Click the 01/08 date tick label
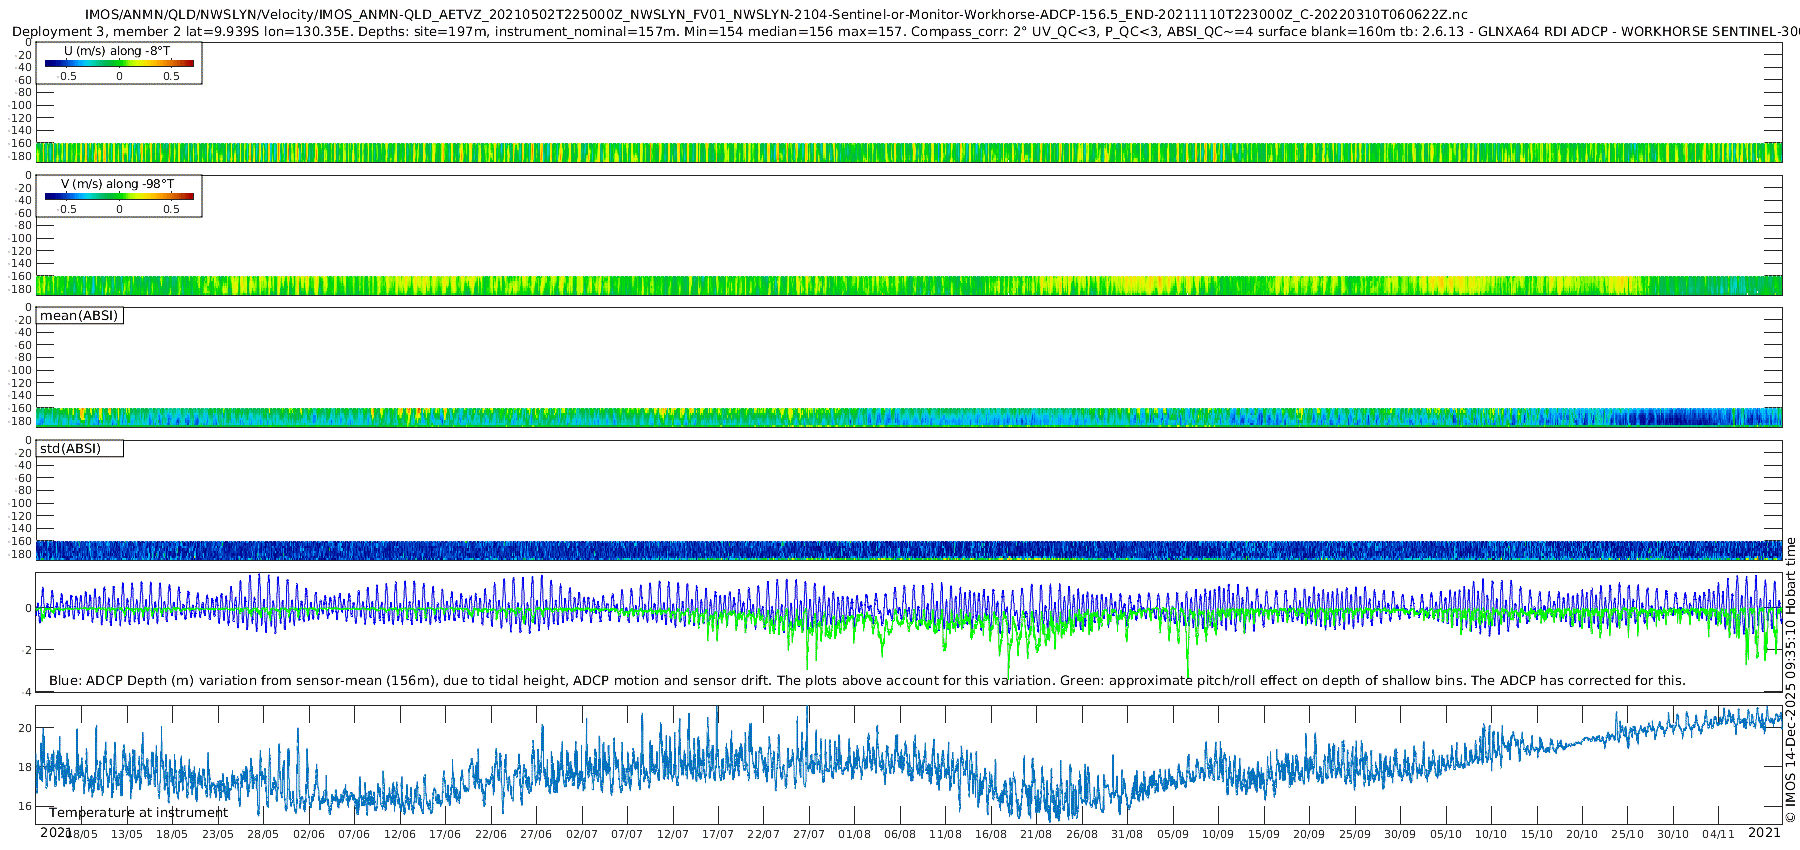1800x850 pixels. pyautogui.click(x=854, y=834)
